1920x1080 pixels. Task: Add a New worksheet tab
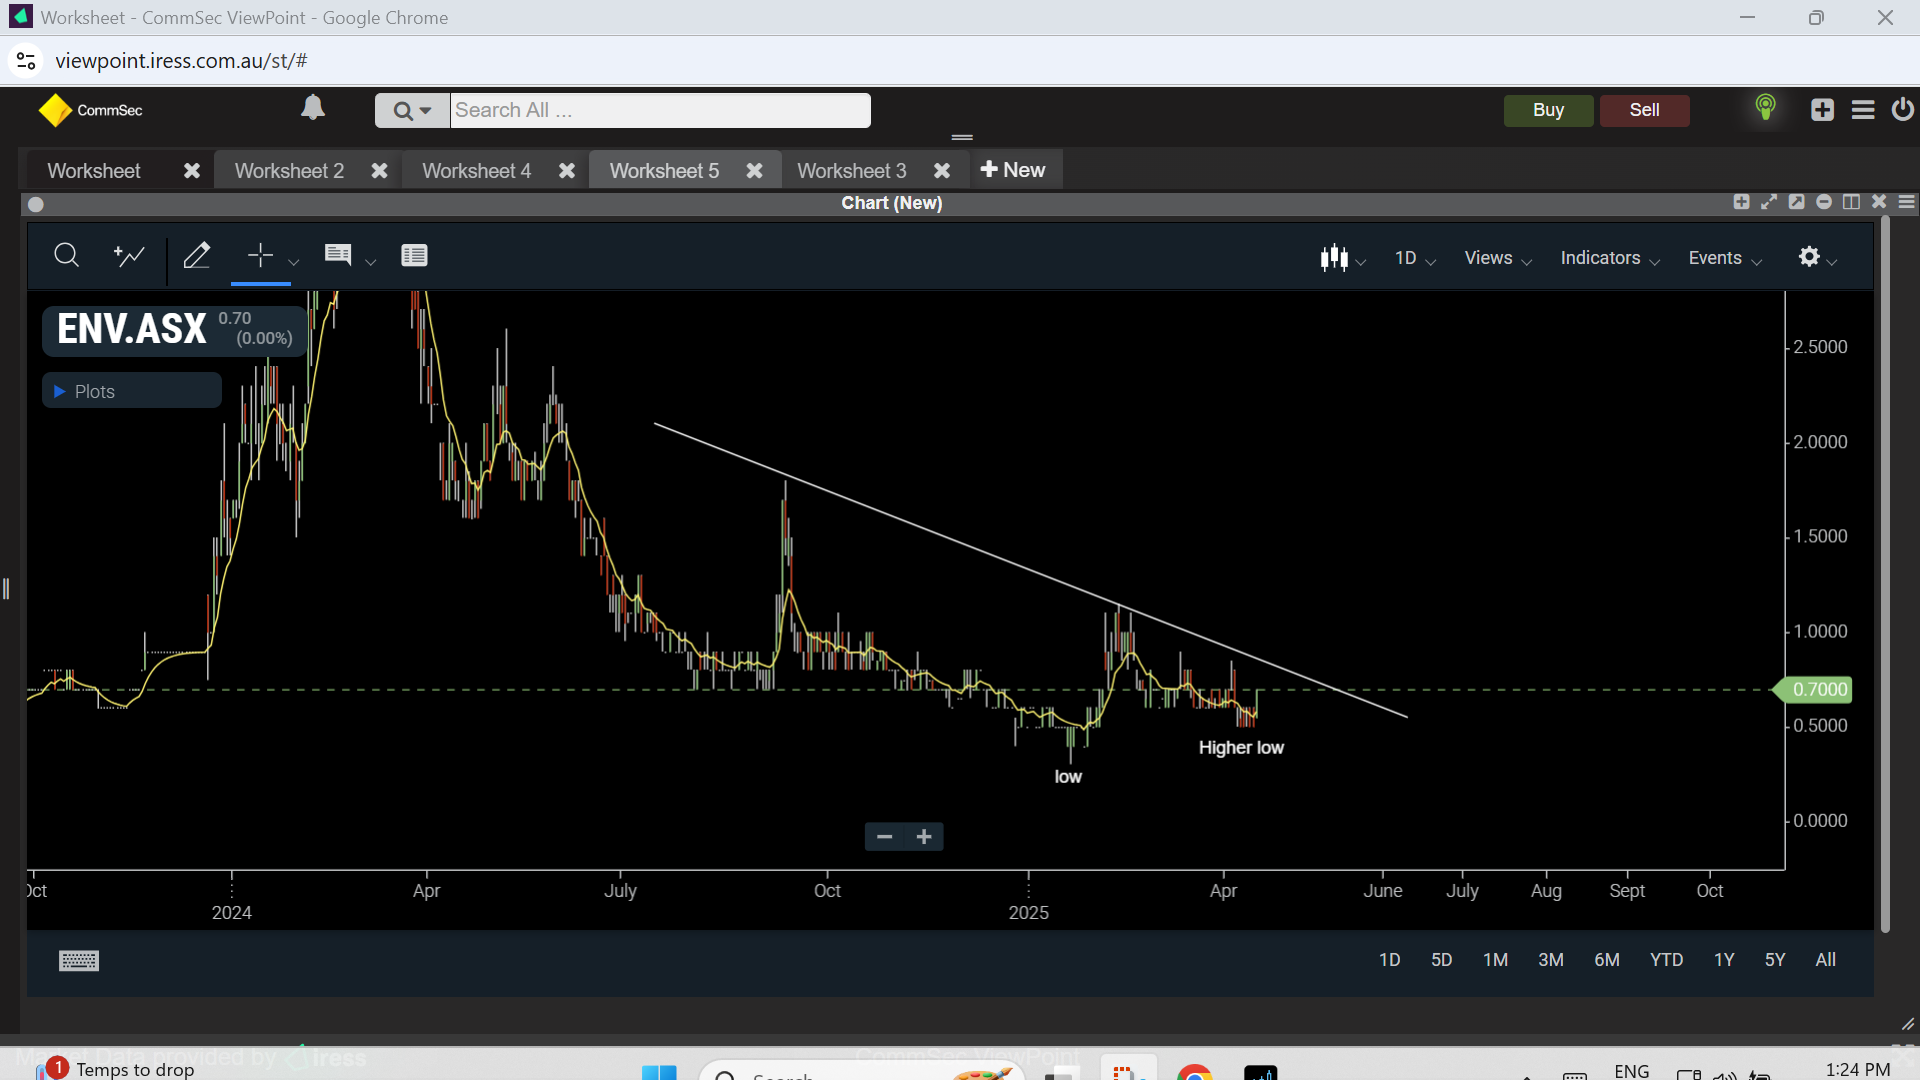coord(1013,170)
